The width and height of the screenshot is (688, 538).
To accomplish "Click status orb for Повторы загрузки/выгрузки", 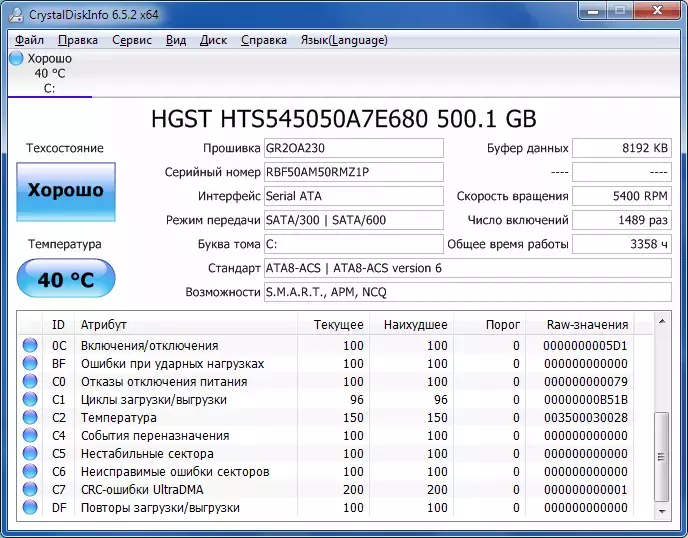I will [x=30, y=507].
